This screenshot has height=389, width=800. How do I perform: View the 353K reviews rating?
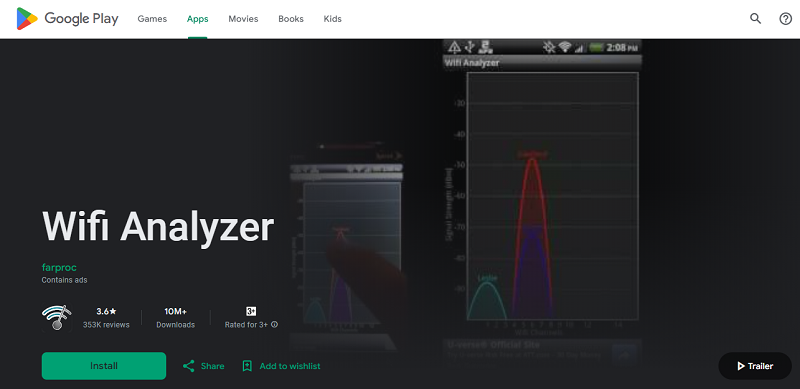[106, 325]
